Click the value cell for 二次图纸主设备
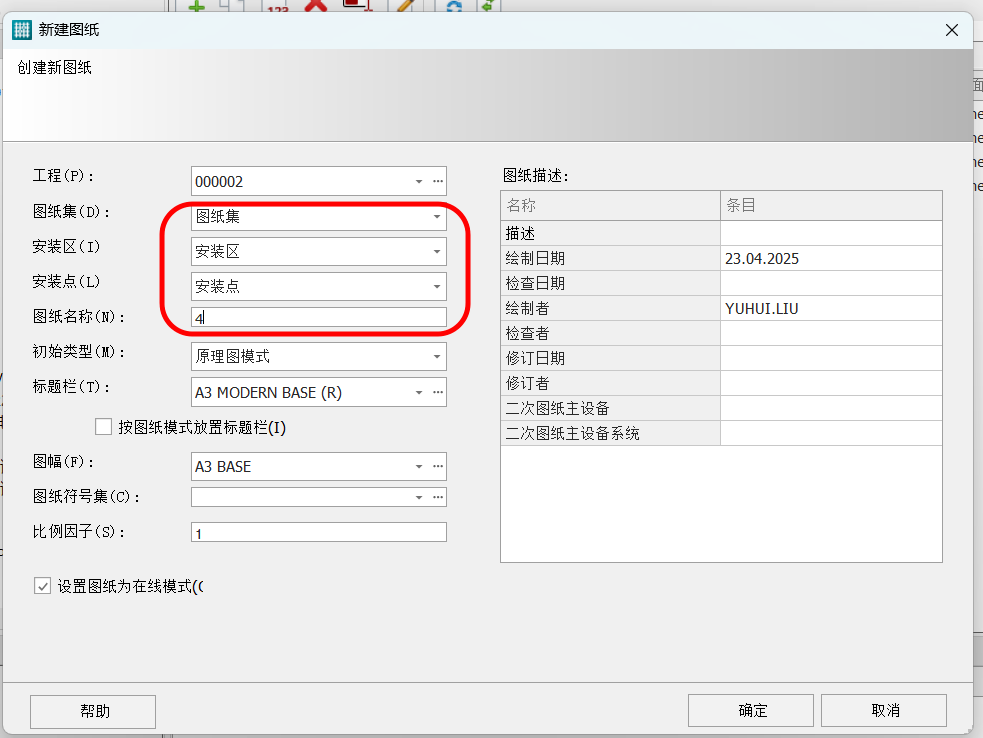 click(x=831, y=408)
